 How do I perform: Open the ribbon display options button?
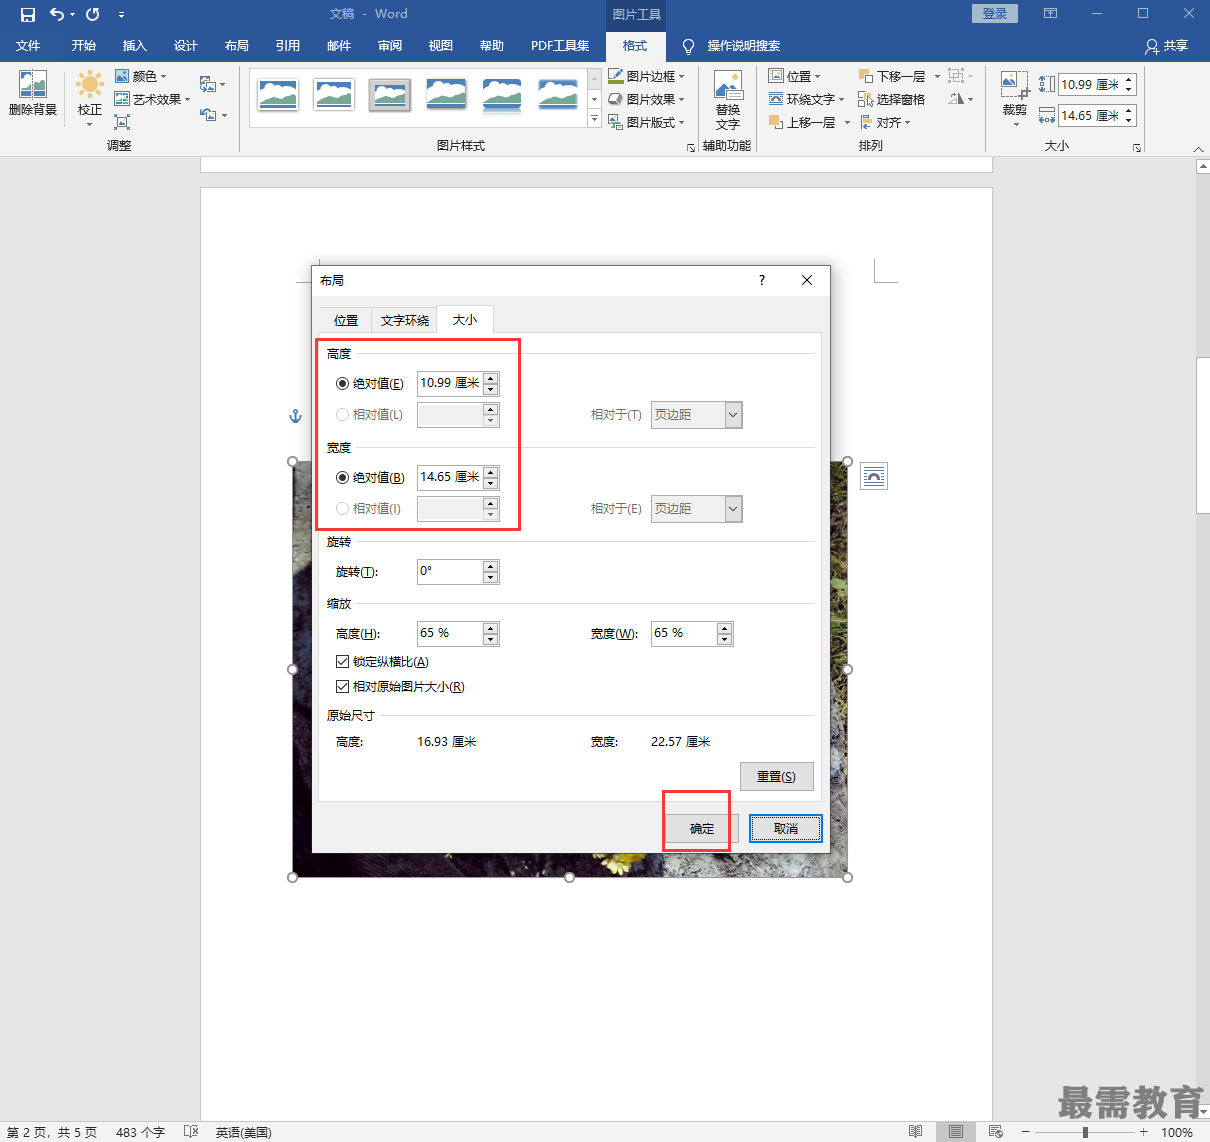1050,14
